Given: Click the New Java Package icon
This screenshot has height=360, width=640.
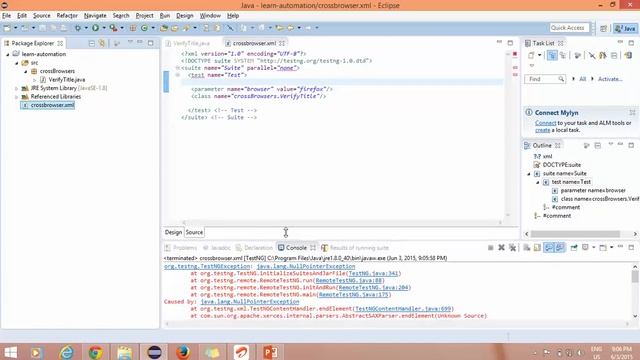Looking at the screenshot, I should (133, 28).
